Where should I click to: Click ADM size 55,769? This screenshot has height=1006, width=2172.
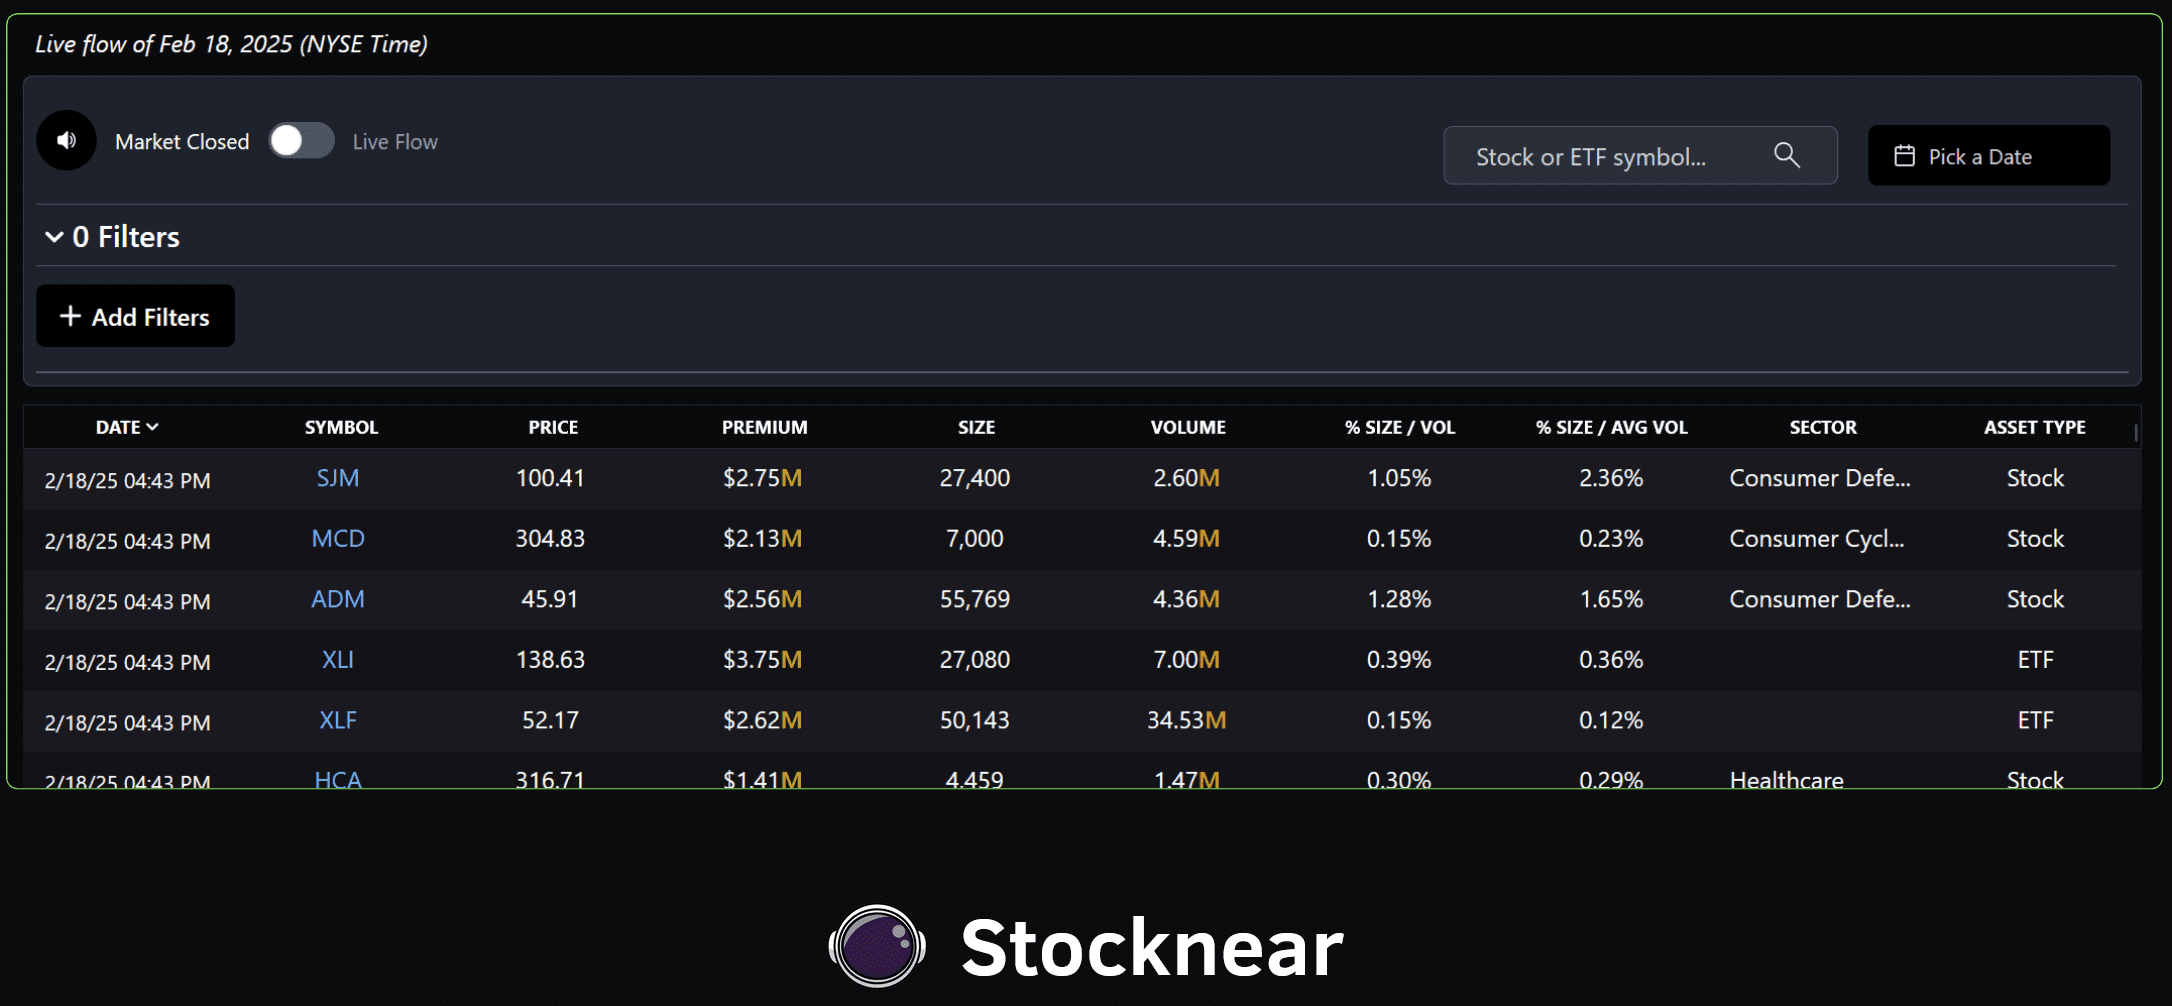[975, 599]
